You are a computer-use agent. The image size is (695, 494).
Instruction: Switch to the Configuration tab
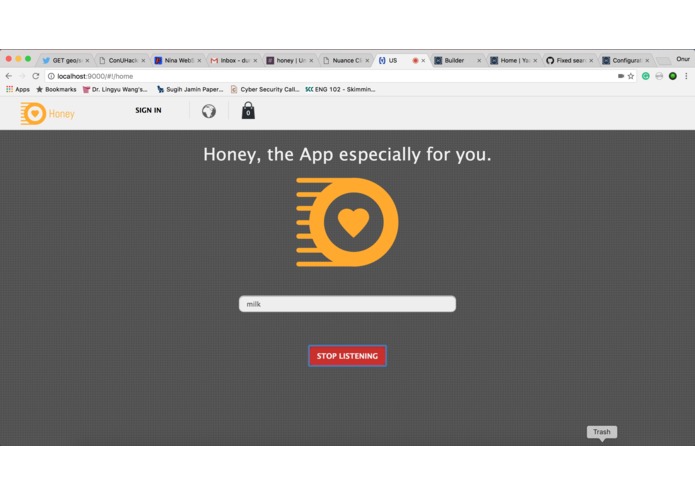pyautogui.click(x=625, y=60)
